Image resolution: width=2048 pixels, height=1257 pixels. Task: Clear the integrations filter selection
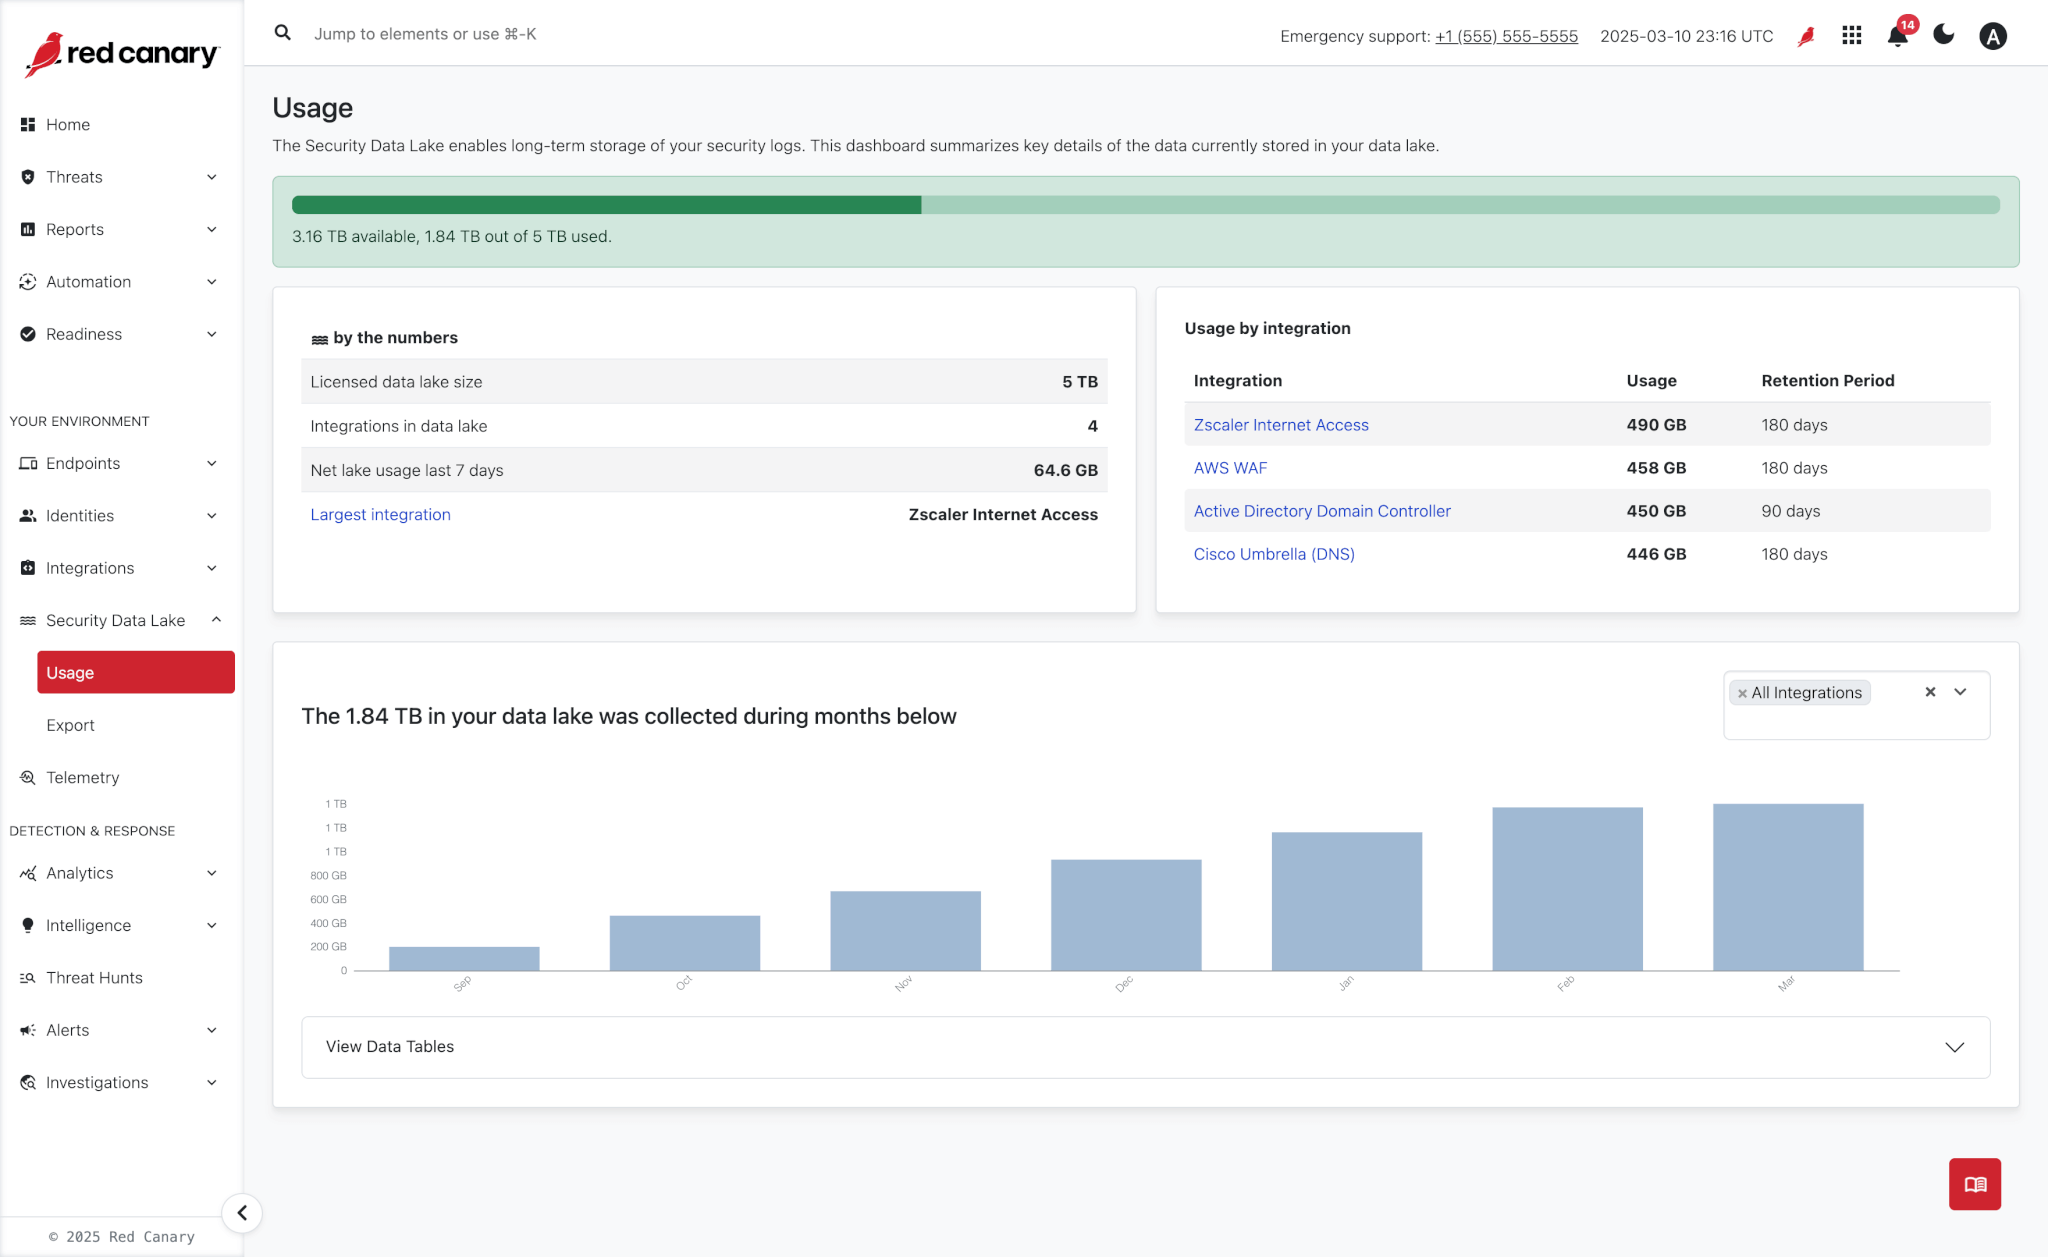click(1931, 692)
